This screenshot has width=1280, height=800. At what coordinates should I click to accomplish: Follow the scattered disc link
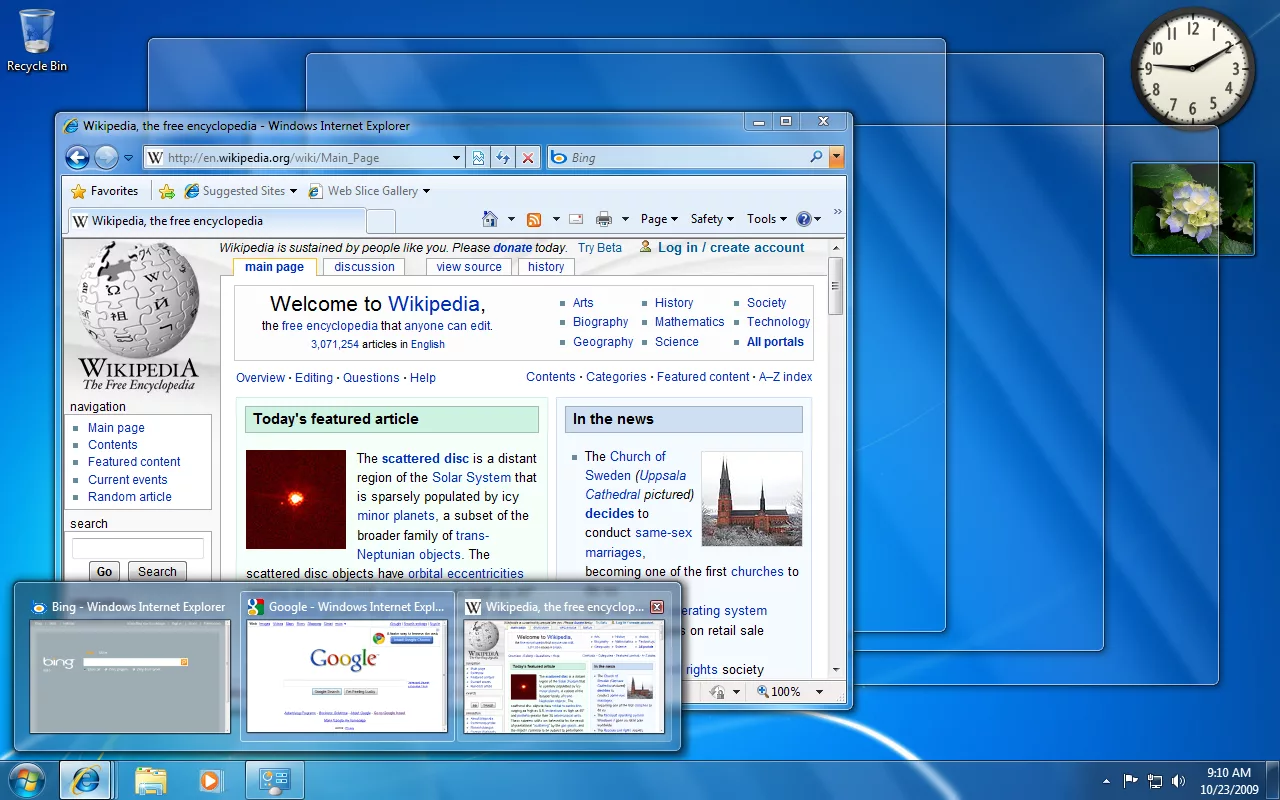425,458
